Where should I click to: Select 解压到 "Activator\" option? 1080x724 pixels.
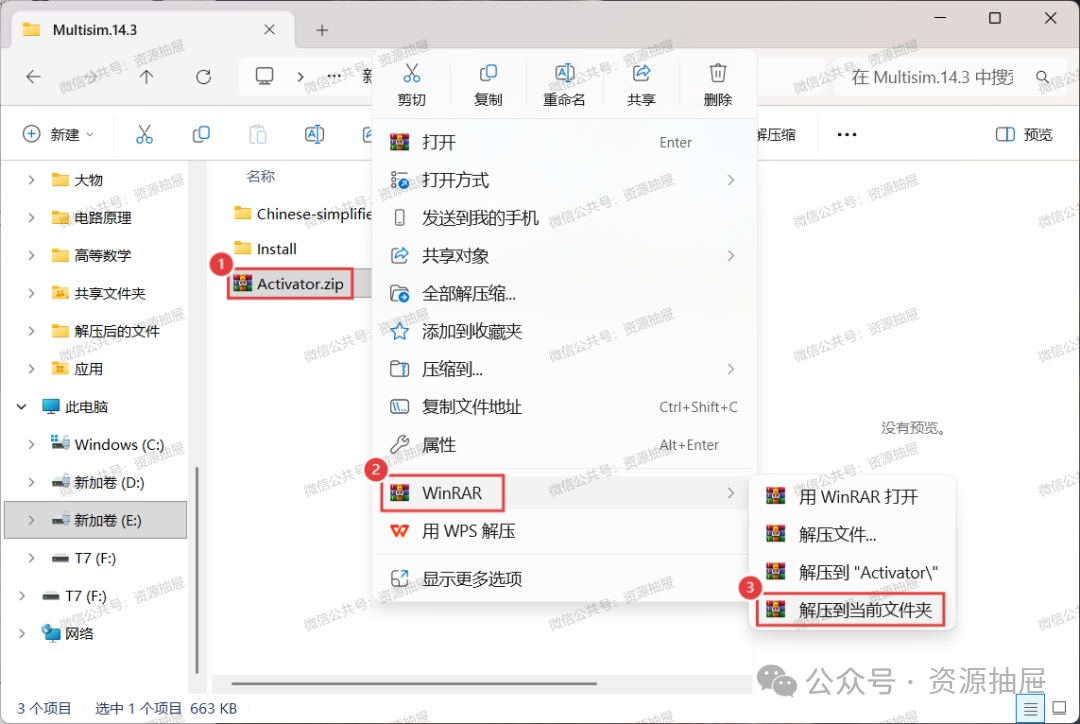click(x=852, y=572)
